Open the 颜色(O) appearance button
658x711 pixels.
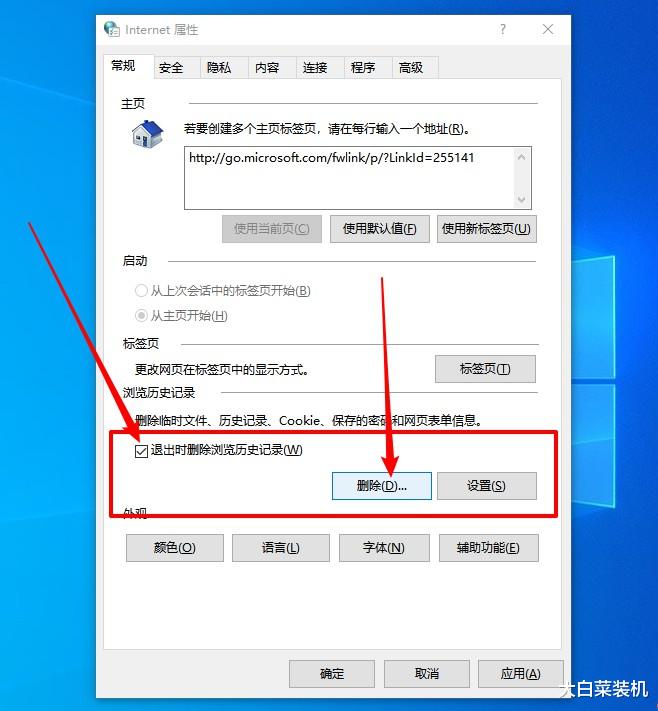[x=175, y=548]
